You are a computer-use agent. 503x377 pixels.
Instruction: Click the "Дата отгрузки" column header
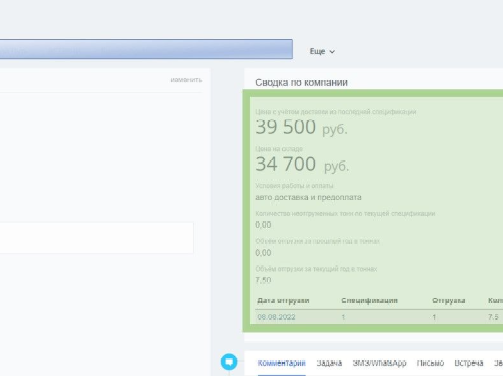(283, 301)
